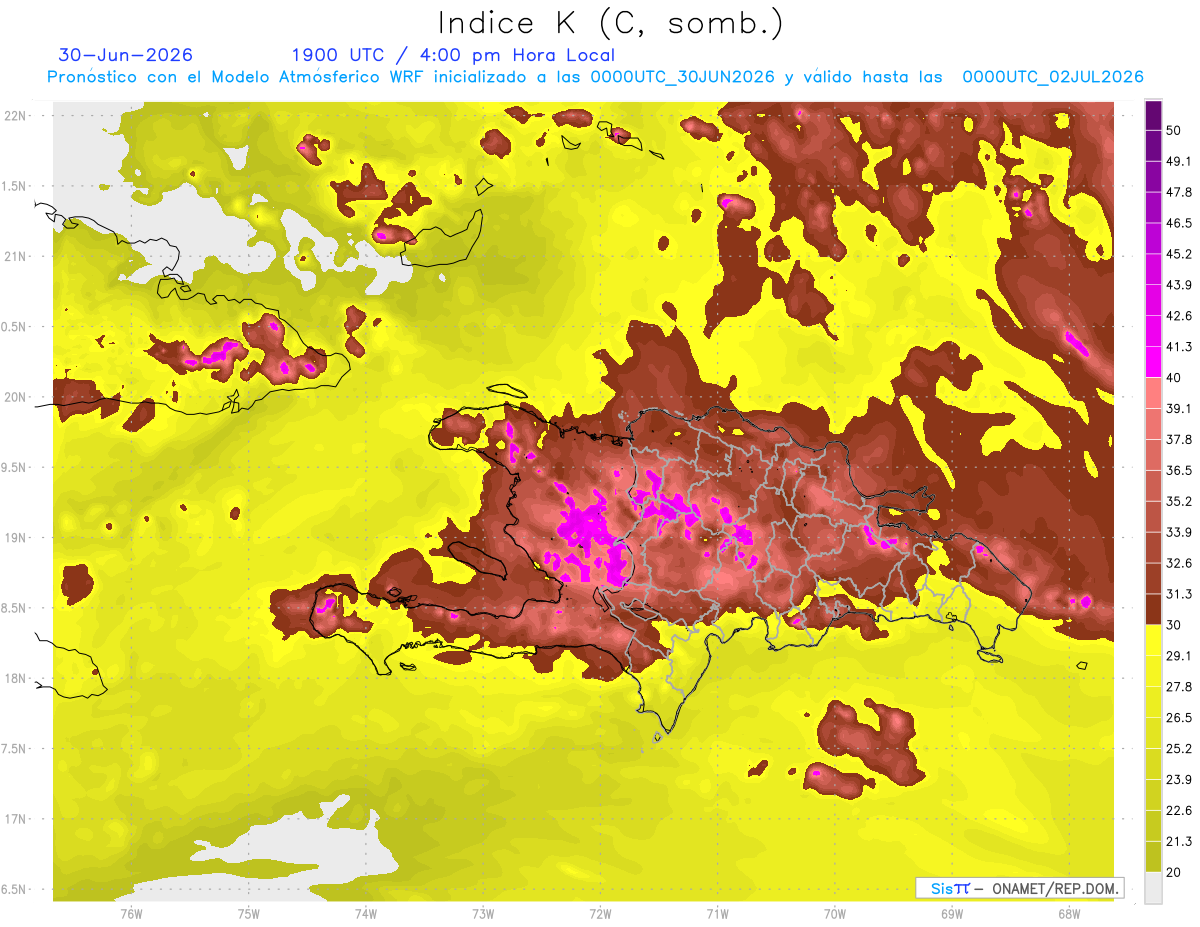Click the '29.1' colorbar label
Viewport: 1200px width, 927px height.
click(1179, 656)
